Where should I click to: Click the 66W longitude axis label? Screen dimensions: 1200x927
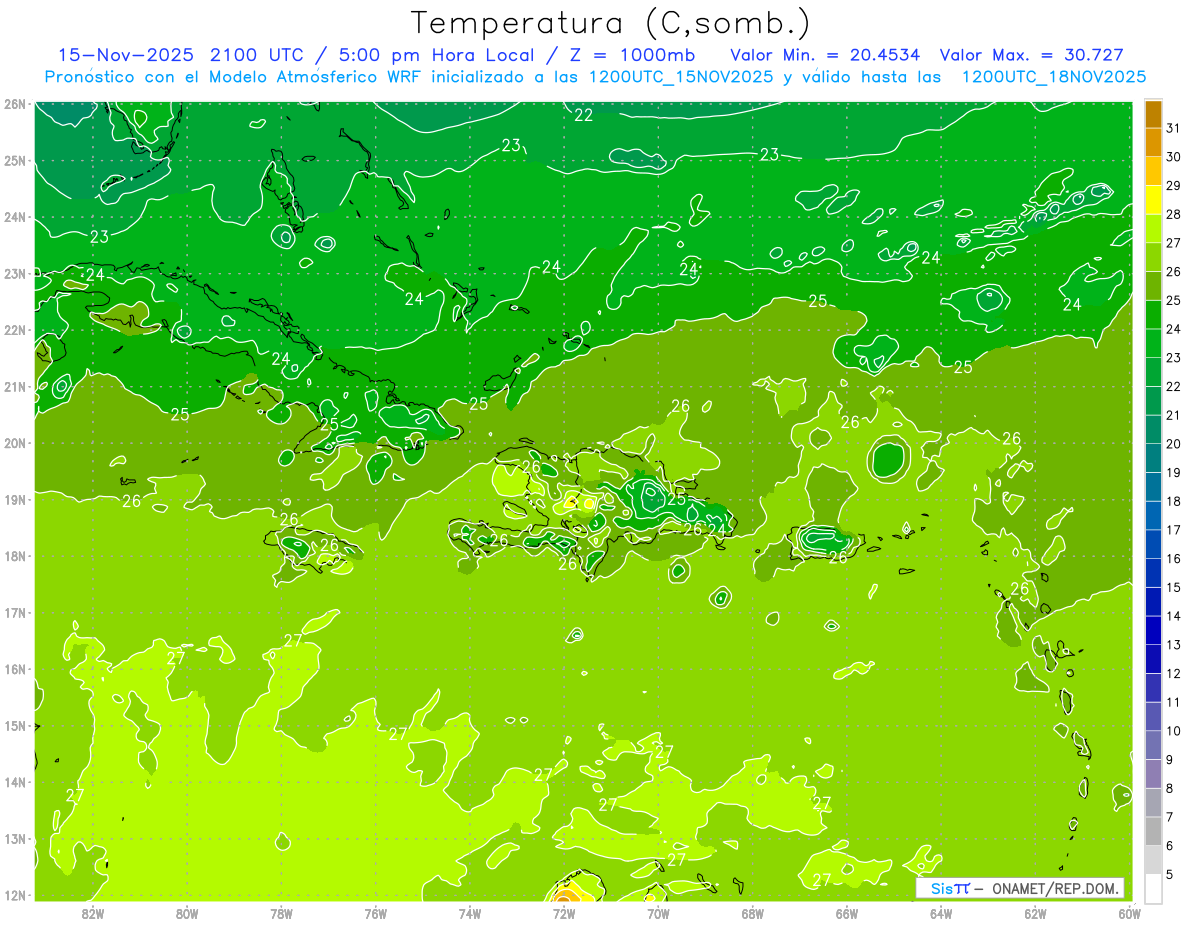tap(847, 913)
